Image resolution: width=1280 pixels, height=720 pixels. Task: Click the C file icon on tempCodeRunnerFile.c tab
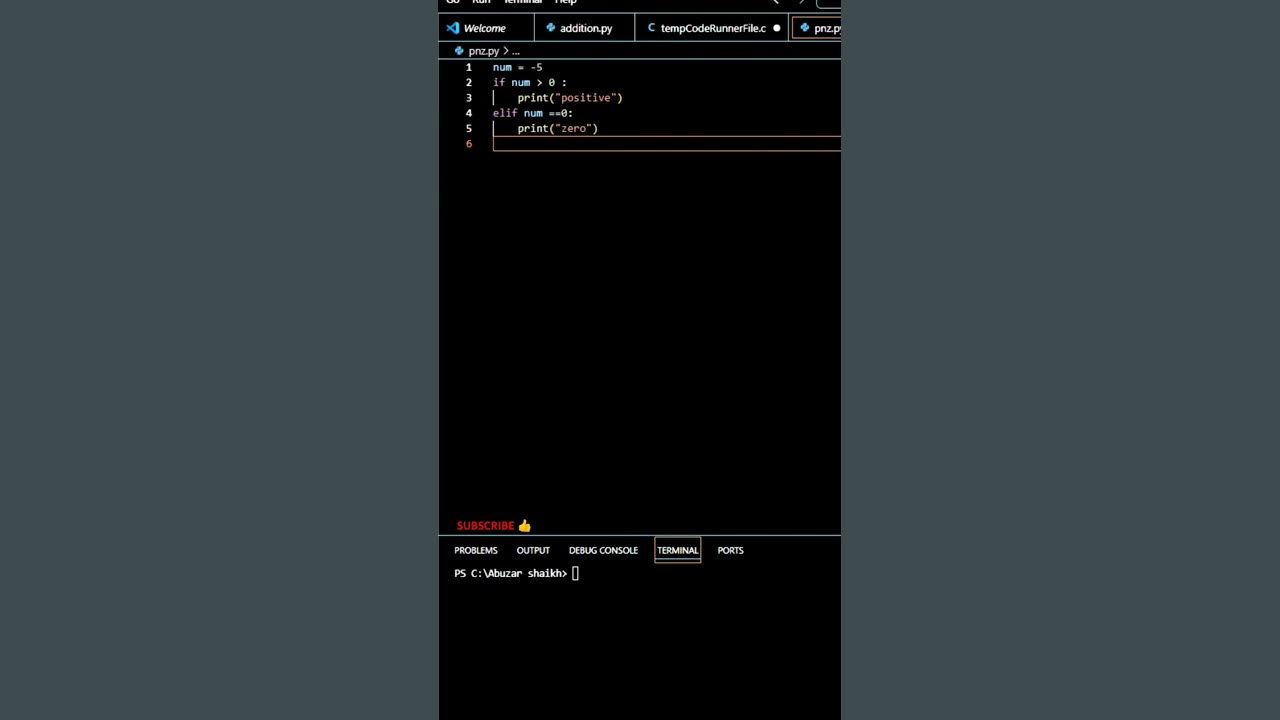point(651,28)
